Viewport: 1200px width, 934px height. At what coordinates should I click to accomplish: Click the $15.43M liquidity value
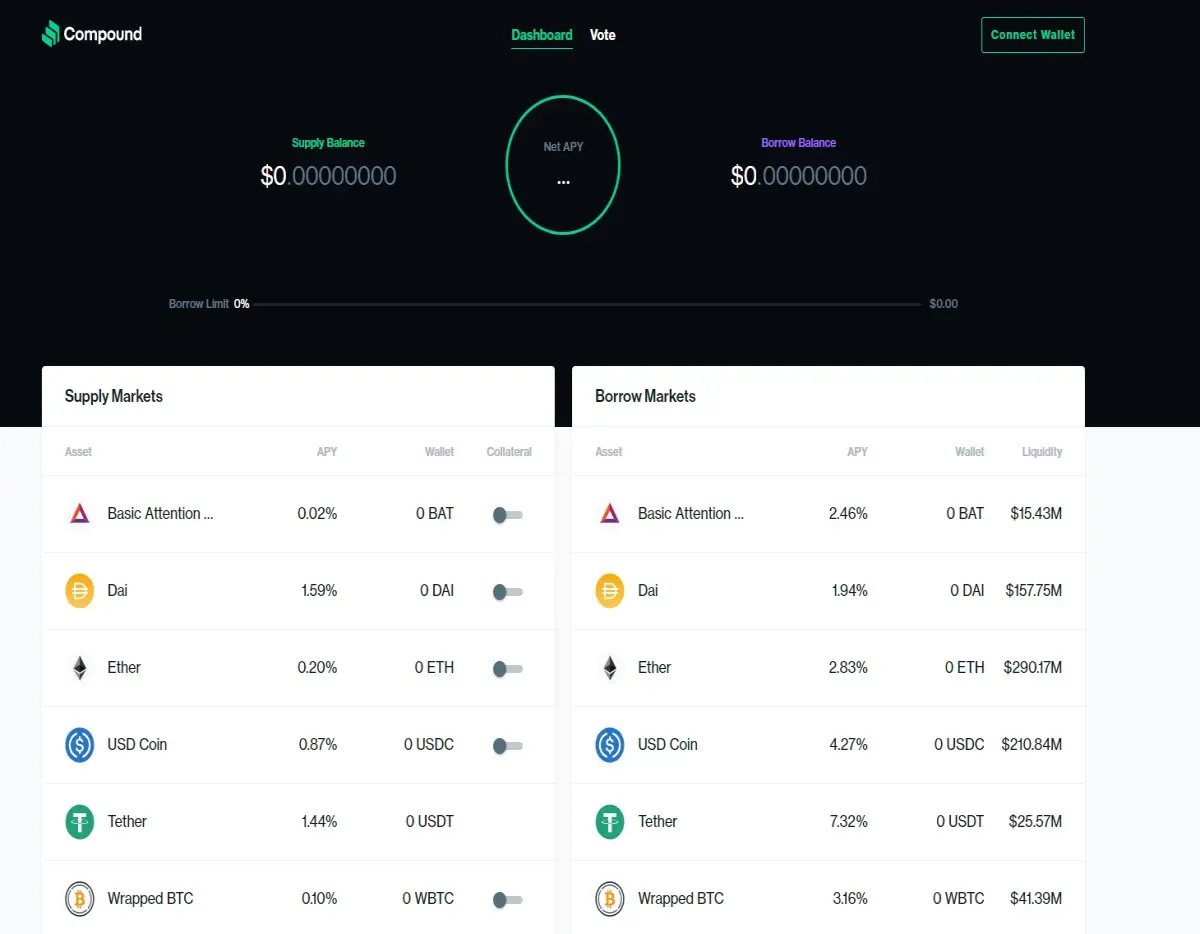tap(1036, 513)
